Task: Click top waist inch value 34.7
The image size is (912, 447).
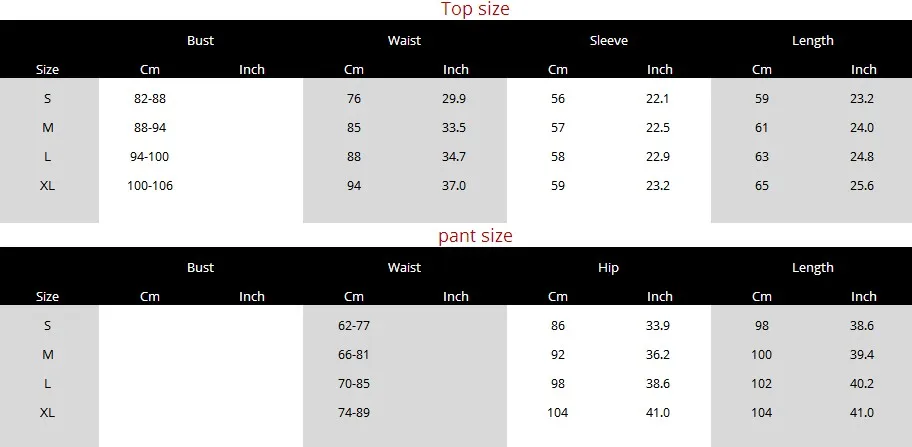Action: tap(454, 157)
